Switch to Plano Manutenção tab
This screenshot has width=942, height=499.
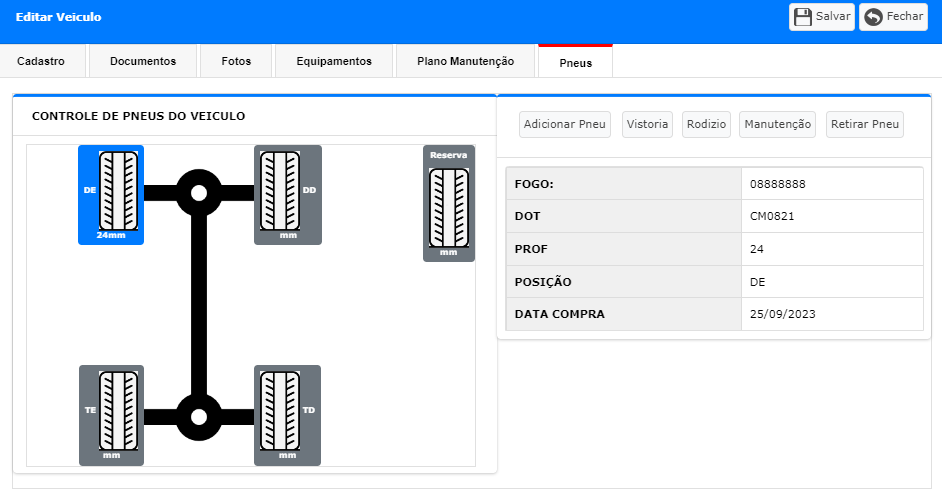point(466,61)
